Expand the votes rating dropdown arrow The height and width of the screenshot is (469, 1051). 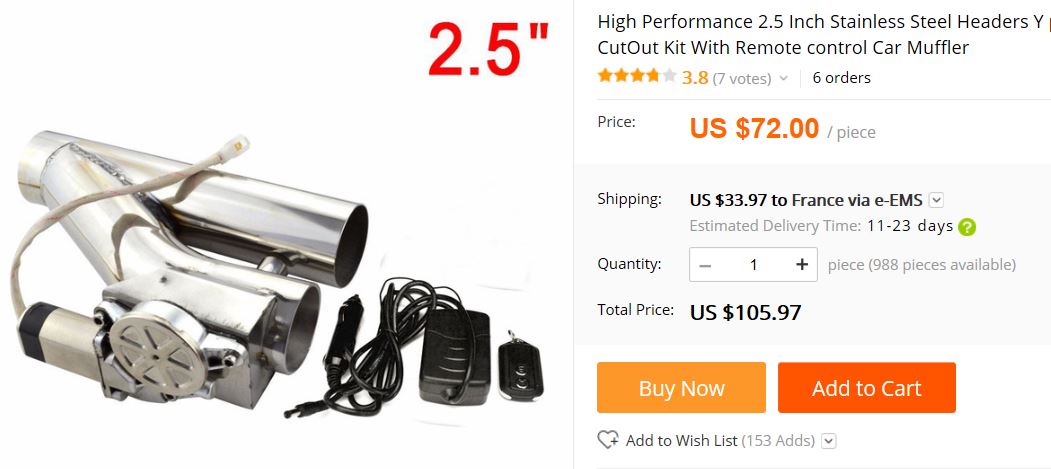pyautogui.click(x=783, y=78)
